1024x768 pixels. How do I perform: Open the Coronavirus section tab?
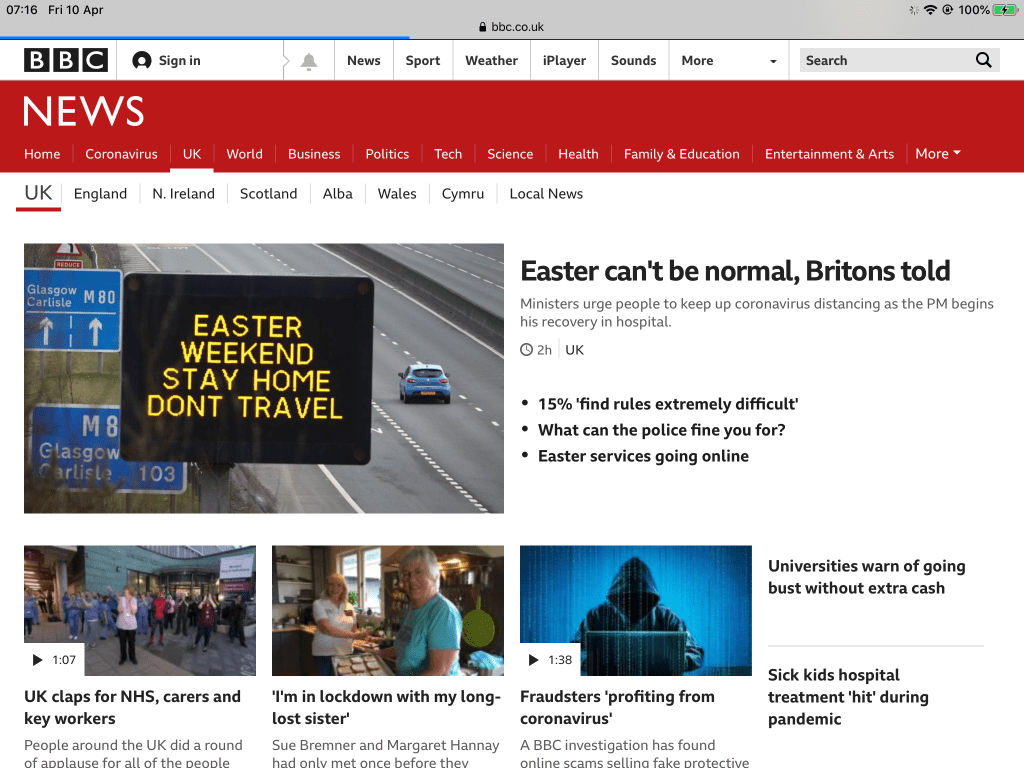point(121,154)
